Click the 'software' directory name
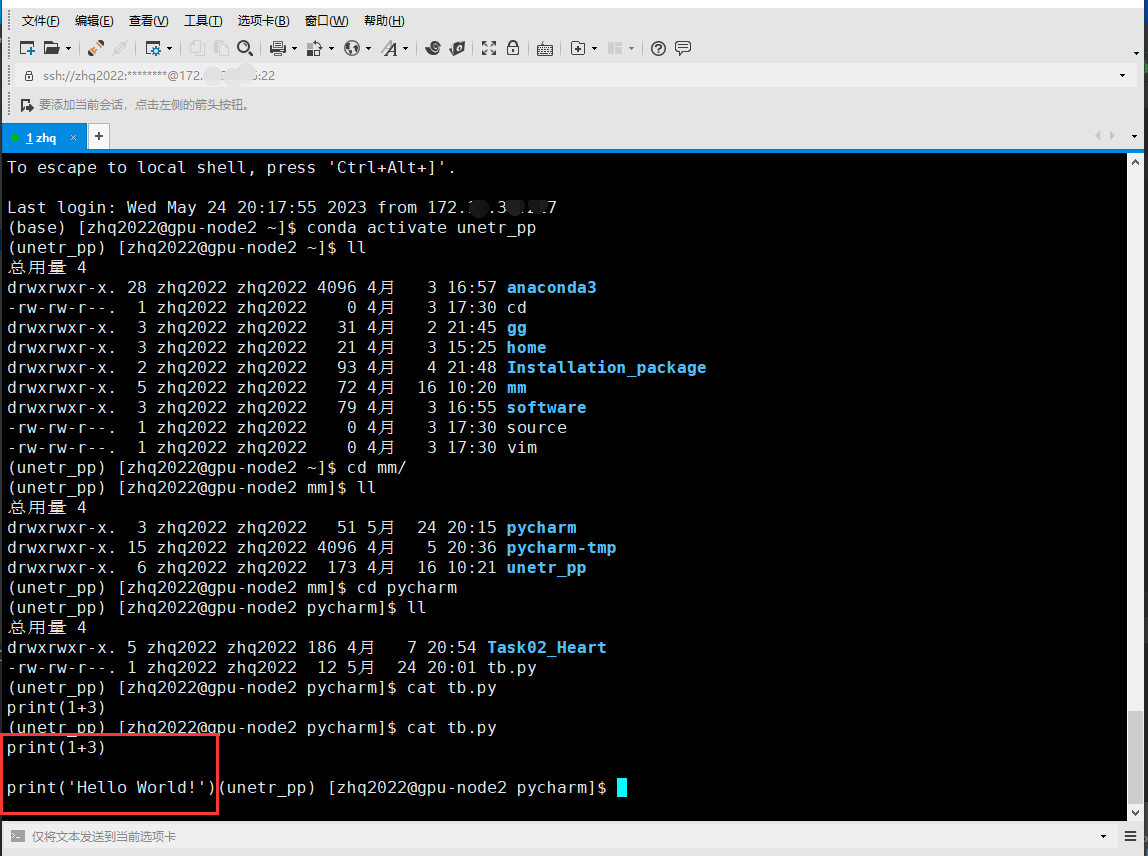 point(546,408)
